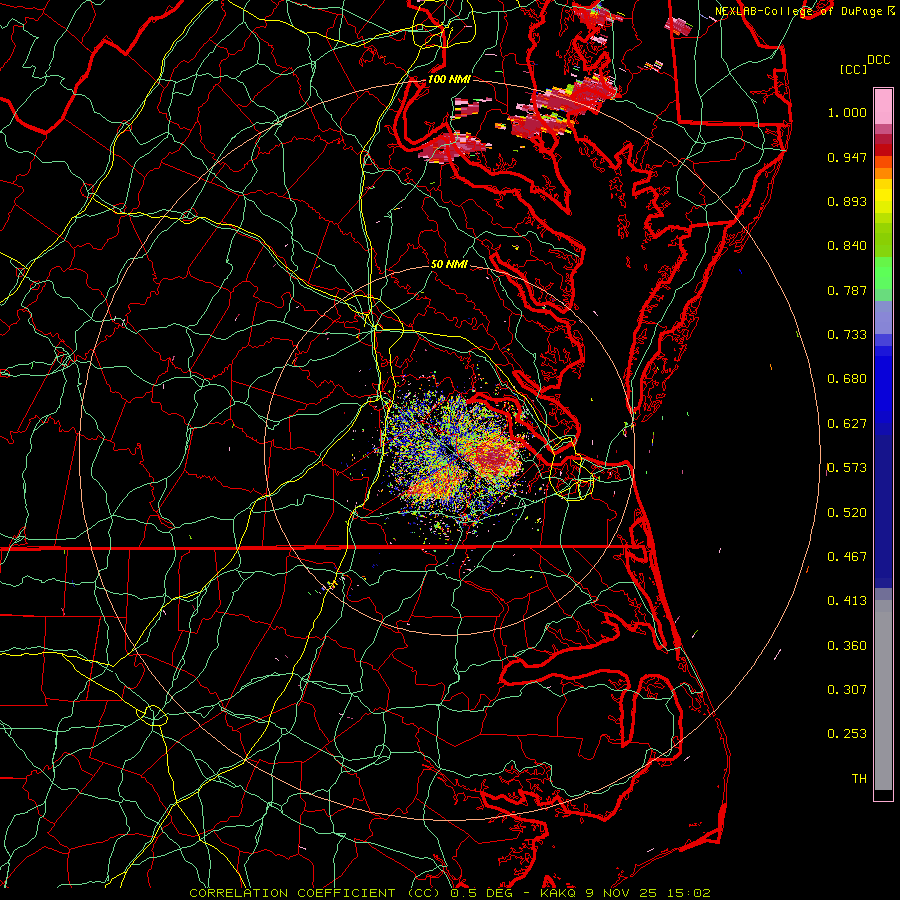
Task: Click the 9 NOV 25 date in footer
Action: click(x=623, y=893)
